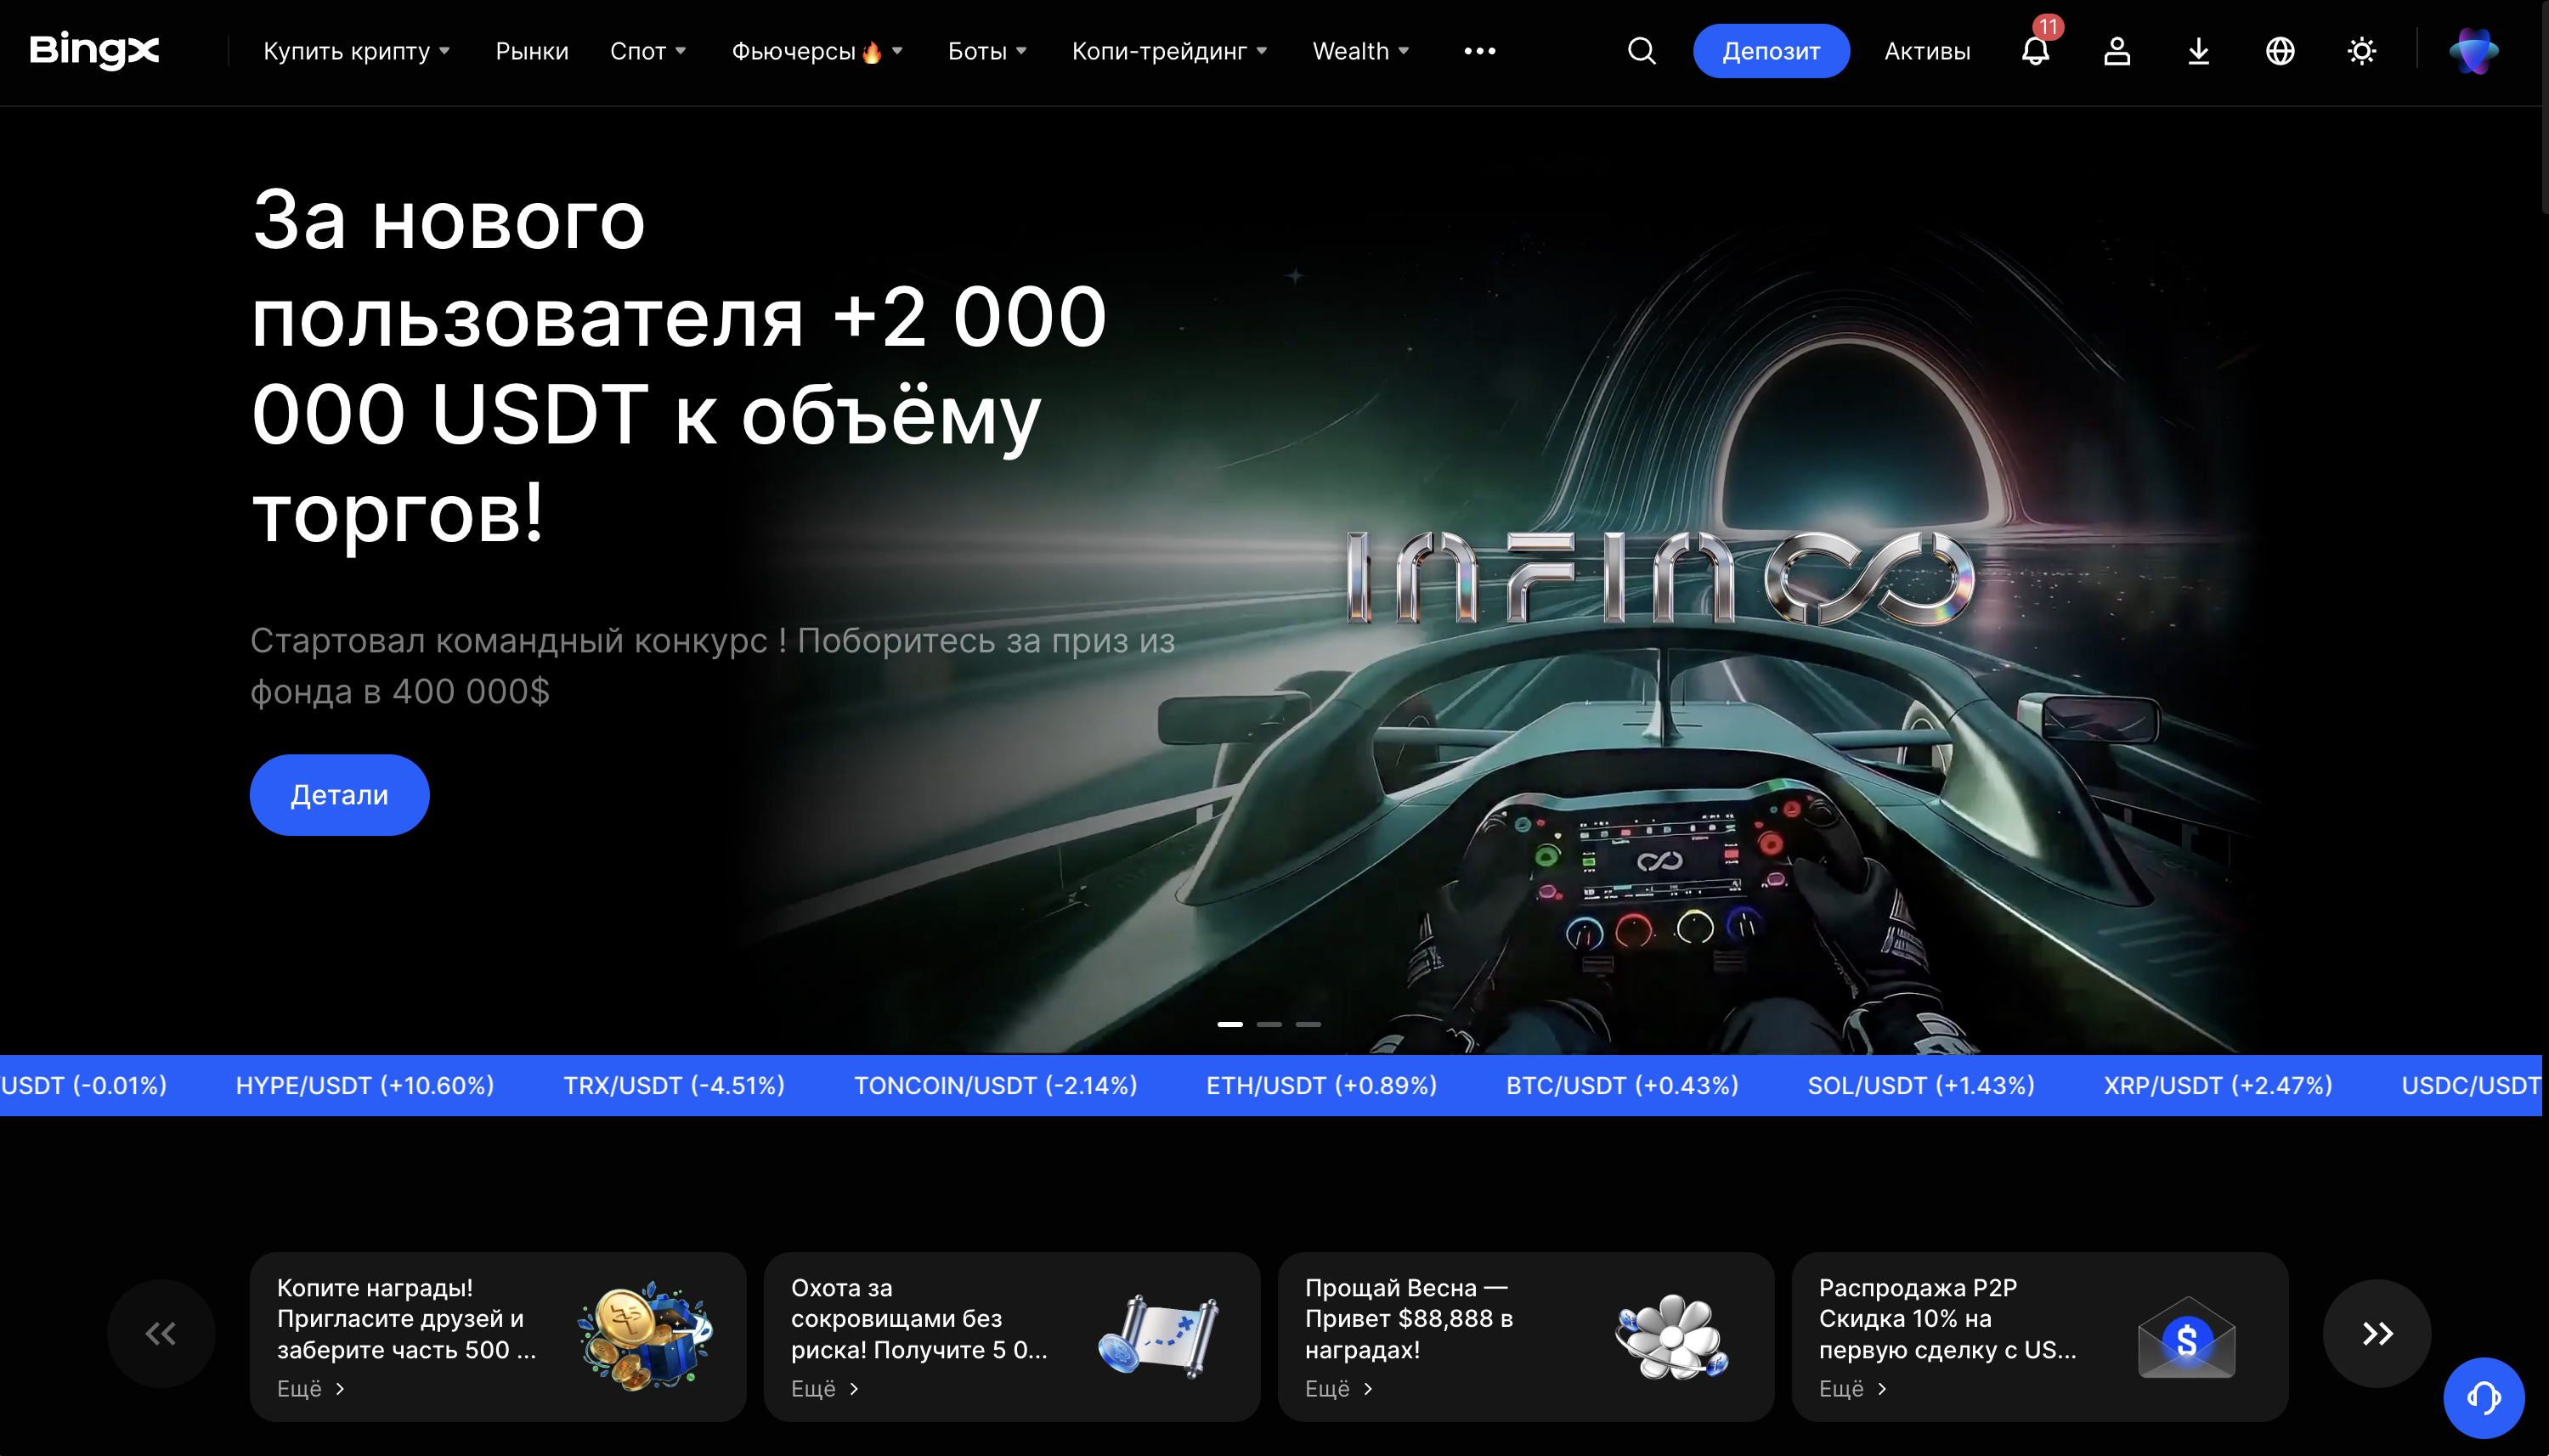Select the third banner slide indicator
The height and width of the screenshot is (1456, 2549).
[1308, 1024]
